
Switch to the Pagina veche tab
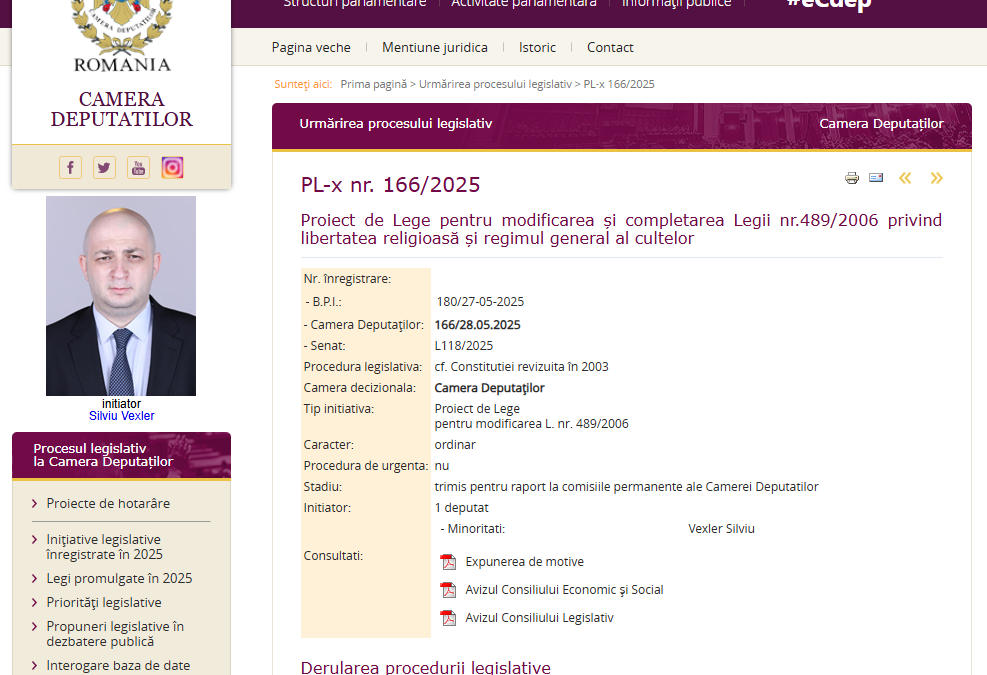point(311,47)
